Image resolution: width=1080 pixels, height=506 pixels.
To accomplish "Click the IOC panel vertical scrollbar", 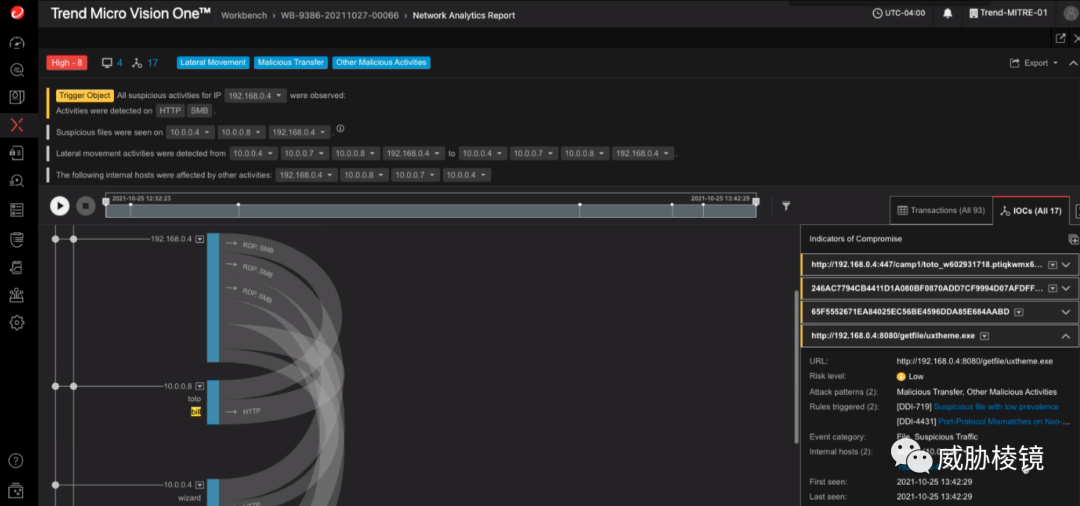I will (798, 365).
